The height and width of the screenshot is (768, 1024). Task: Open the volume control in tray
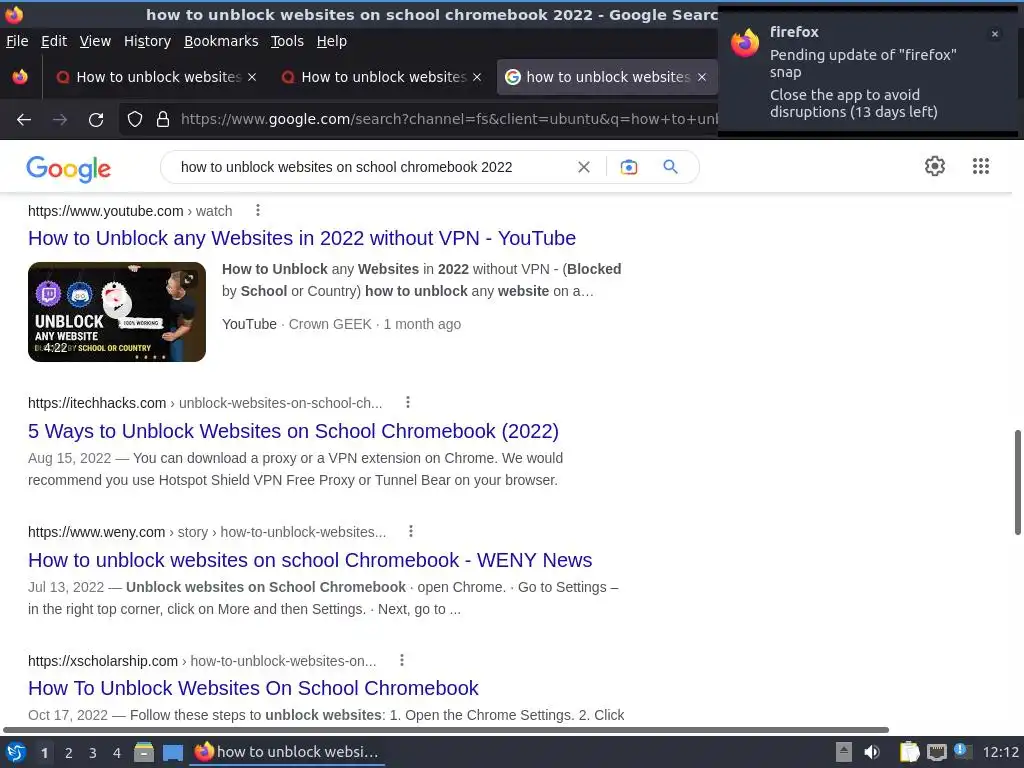pyautogui.click(x=872, y=752)
